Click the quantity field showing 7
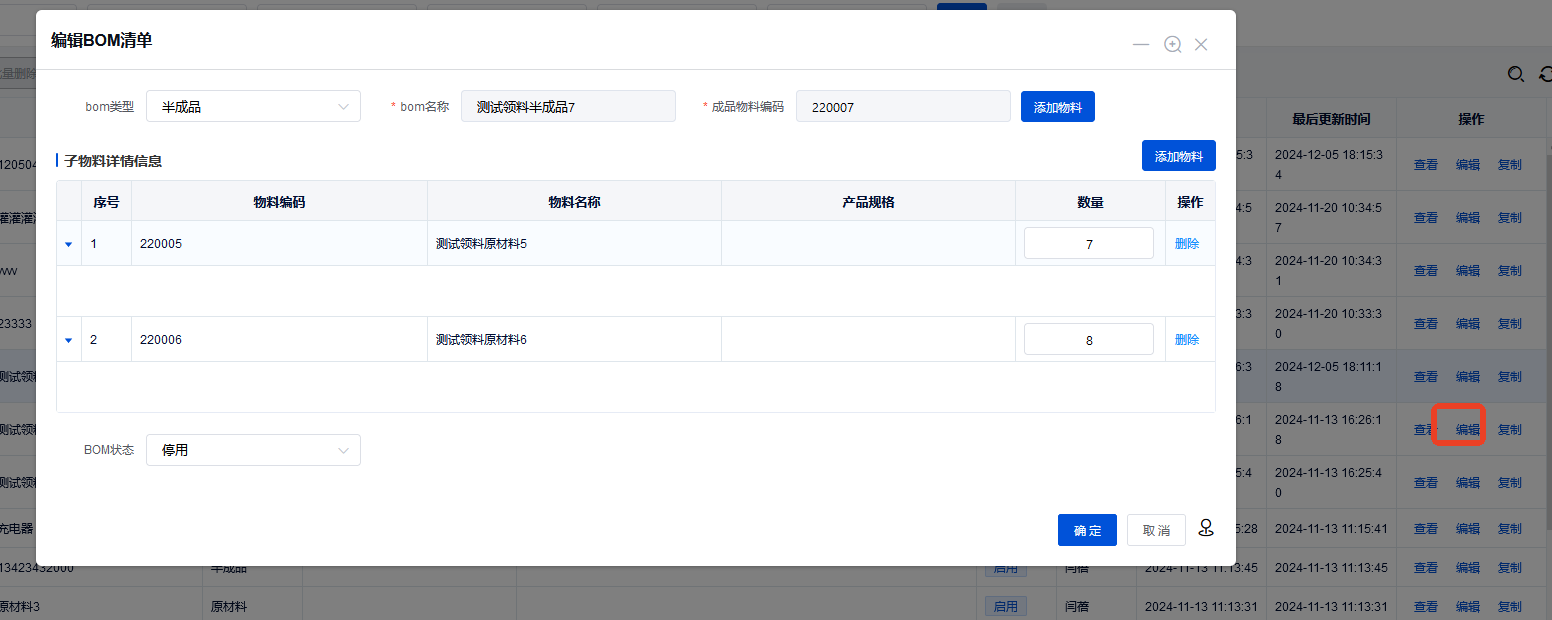 coord(1088,244)
